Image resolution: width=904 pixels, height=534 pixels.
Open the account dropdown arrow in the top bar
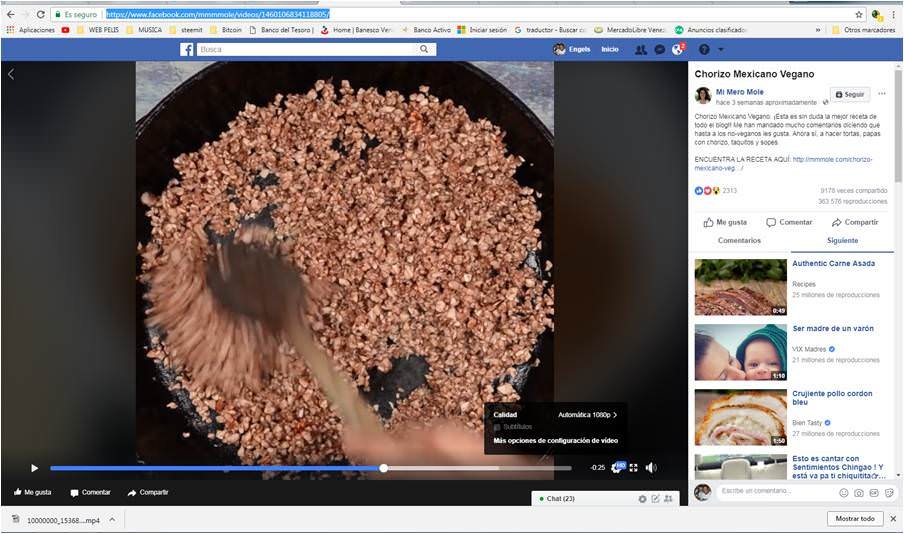tap(721, 50)
